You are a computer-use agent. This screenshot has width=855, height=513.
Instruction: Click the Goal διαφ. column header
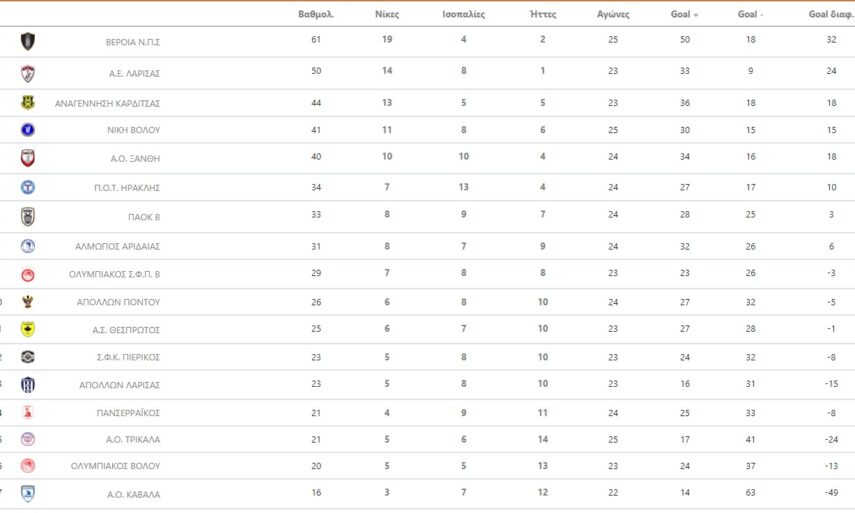[x=830, y=15]
